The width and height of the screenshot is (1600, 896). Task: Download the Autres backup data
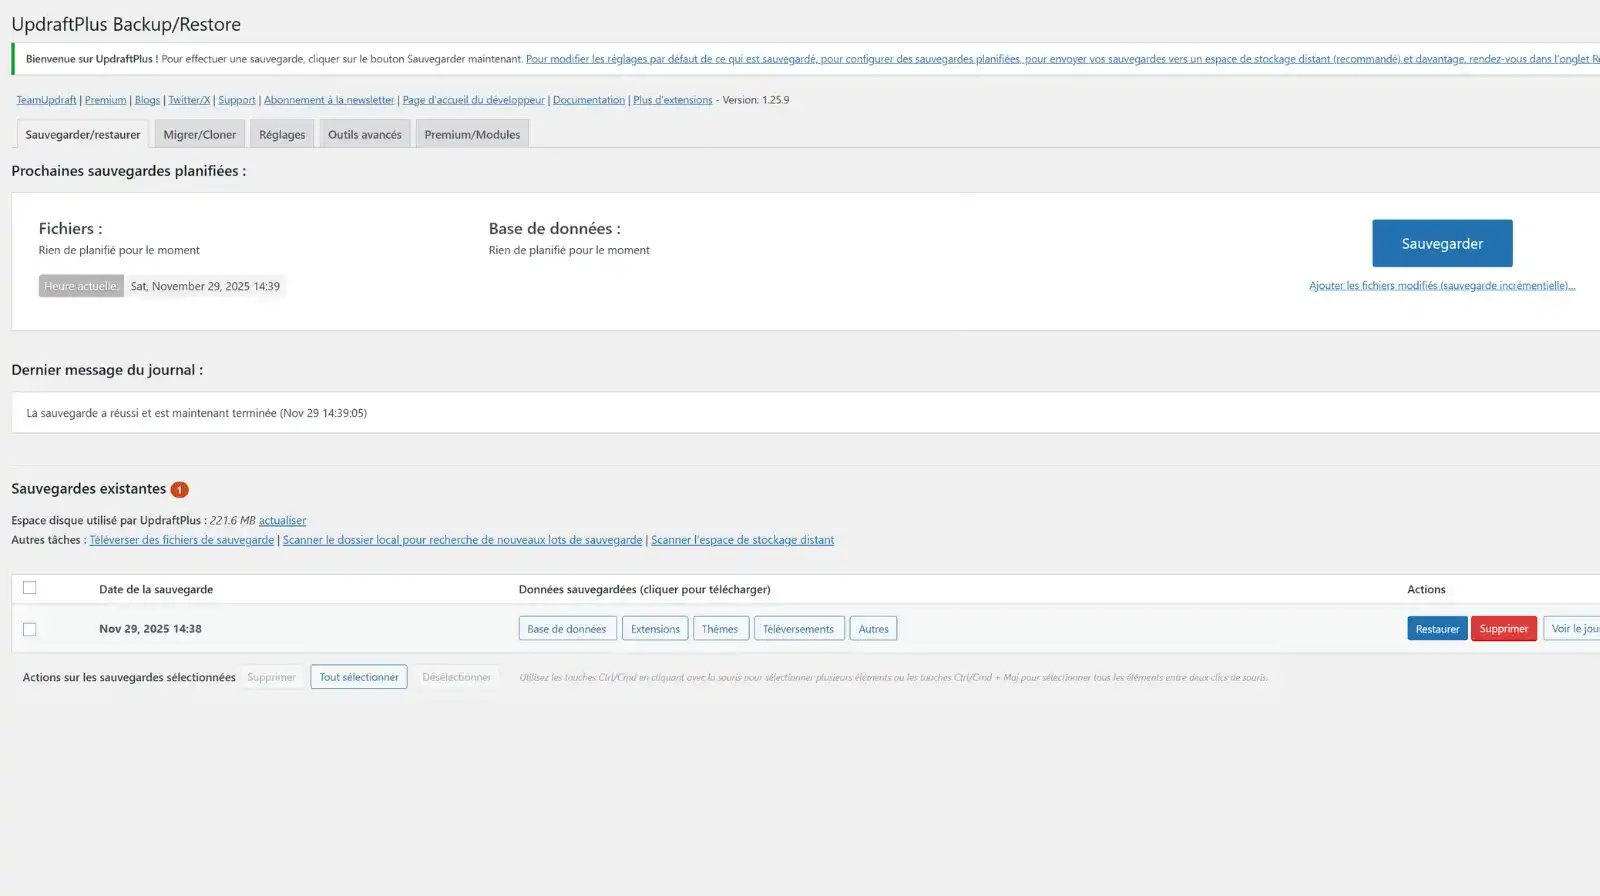872,629
